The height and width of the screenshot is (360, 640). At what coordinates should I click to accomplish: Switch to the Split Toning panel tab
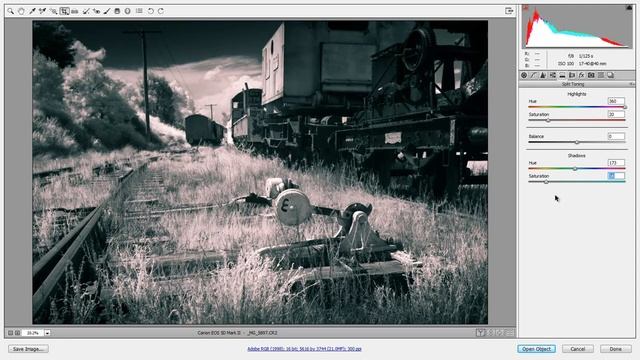[x=562, y=75]
